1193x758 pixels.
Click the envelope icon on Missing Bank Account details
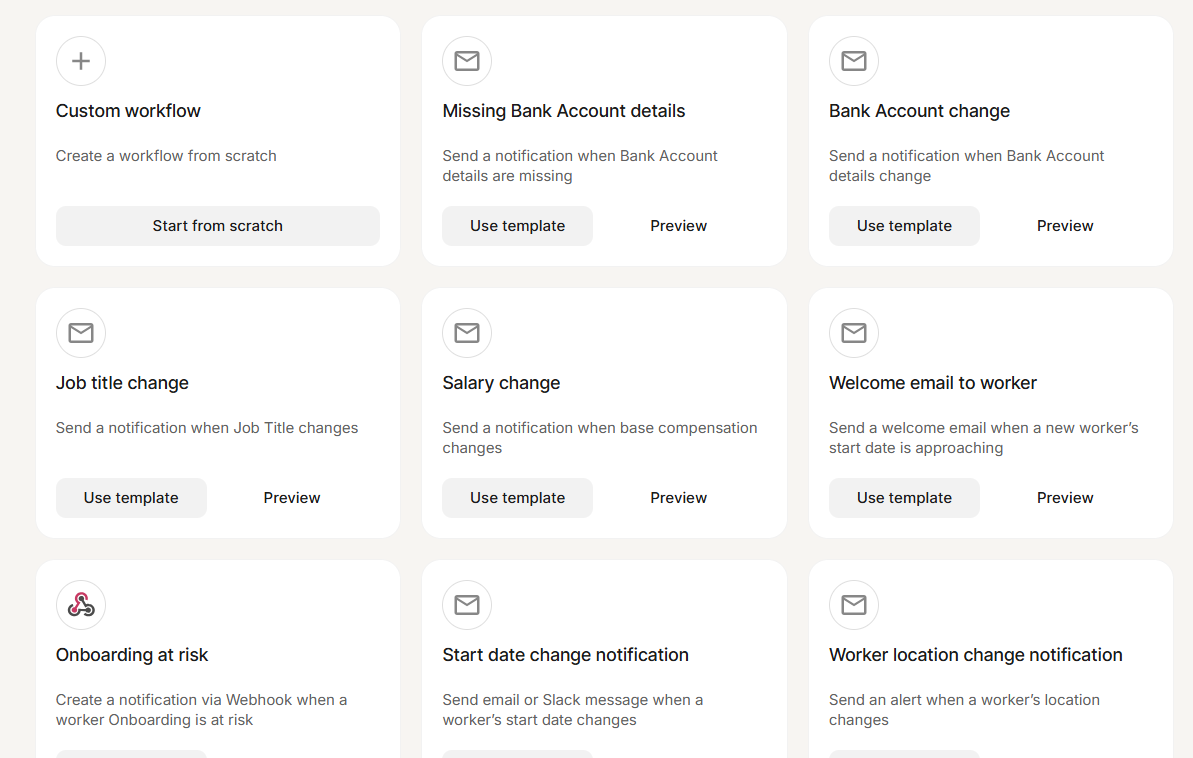467,61
